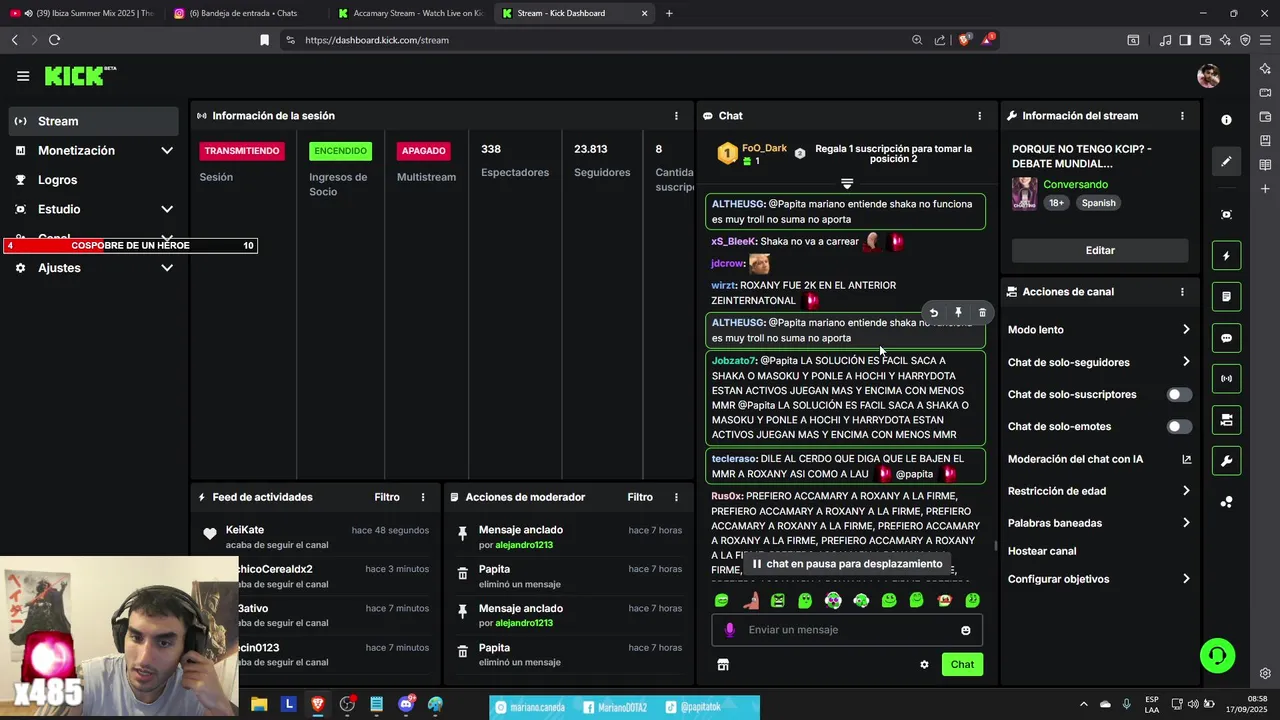The width and height of the screenshot is (1280, 720).
Task: Switch to the Ibiza Summer Mix 2025 tab
Action: coord(82,13)
